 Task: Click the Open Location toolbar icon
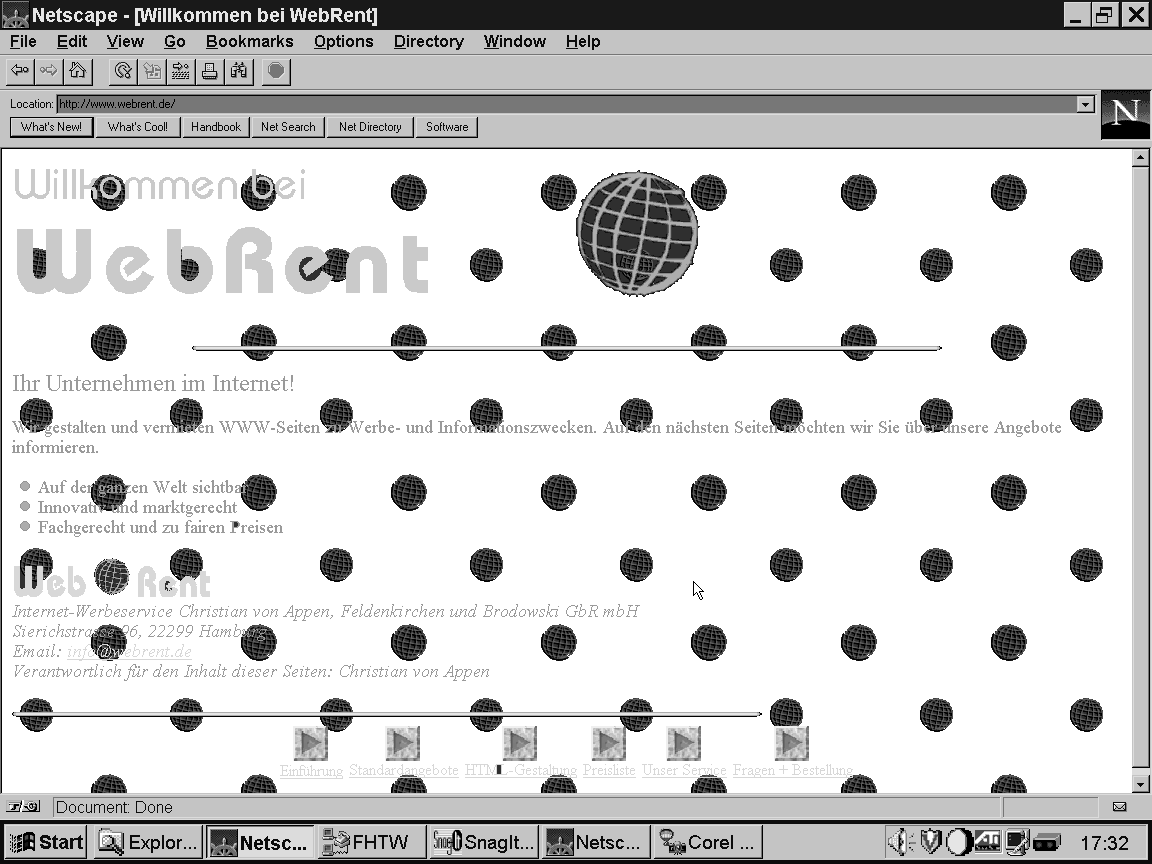pyautogui.click(x=181, y=71)
